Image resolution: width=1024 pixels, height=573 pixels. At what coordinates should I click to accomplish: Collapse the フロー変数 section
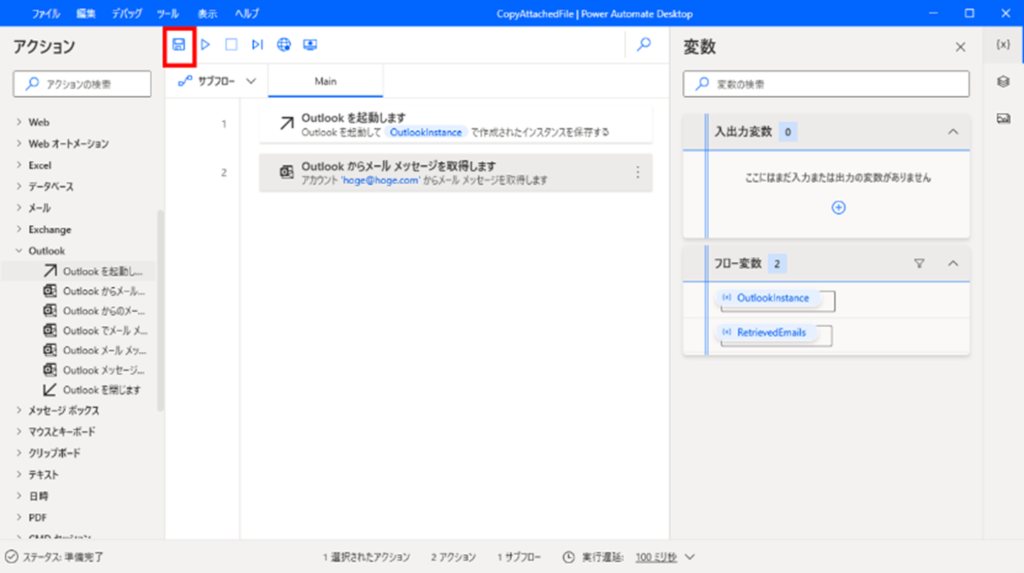(x=953, y=264)
